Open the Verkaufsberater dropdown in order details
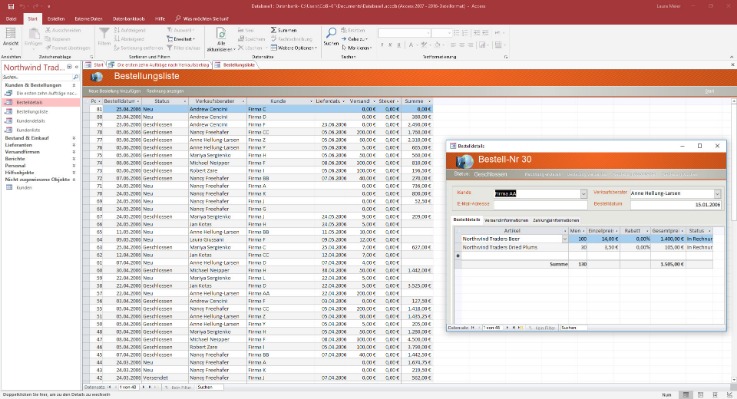Image resolution: width=737 pixels, height=399 pixels. [x=717, y=194]
